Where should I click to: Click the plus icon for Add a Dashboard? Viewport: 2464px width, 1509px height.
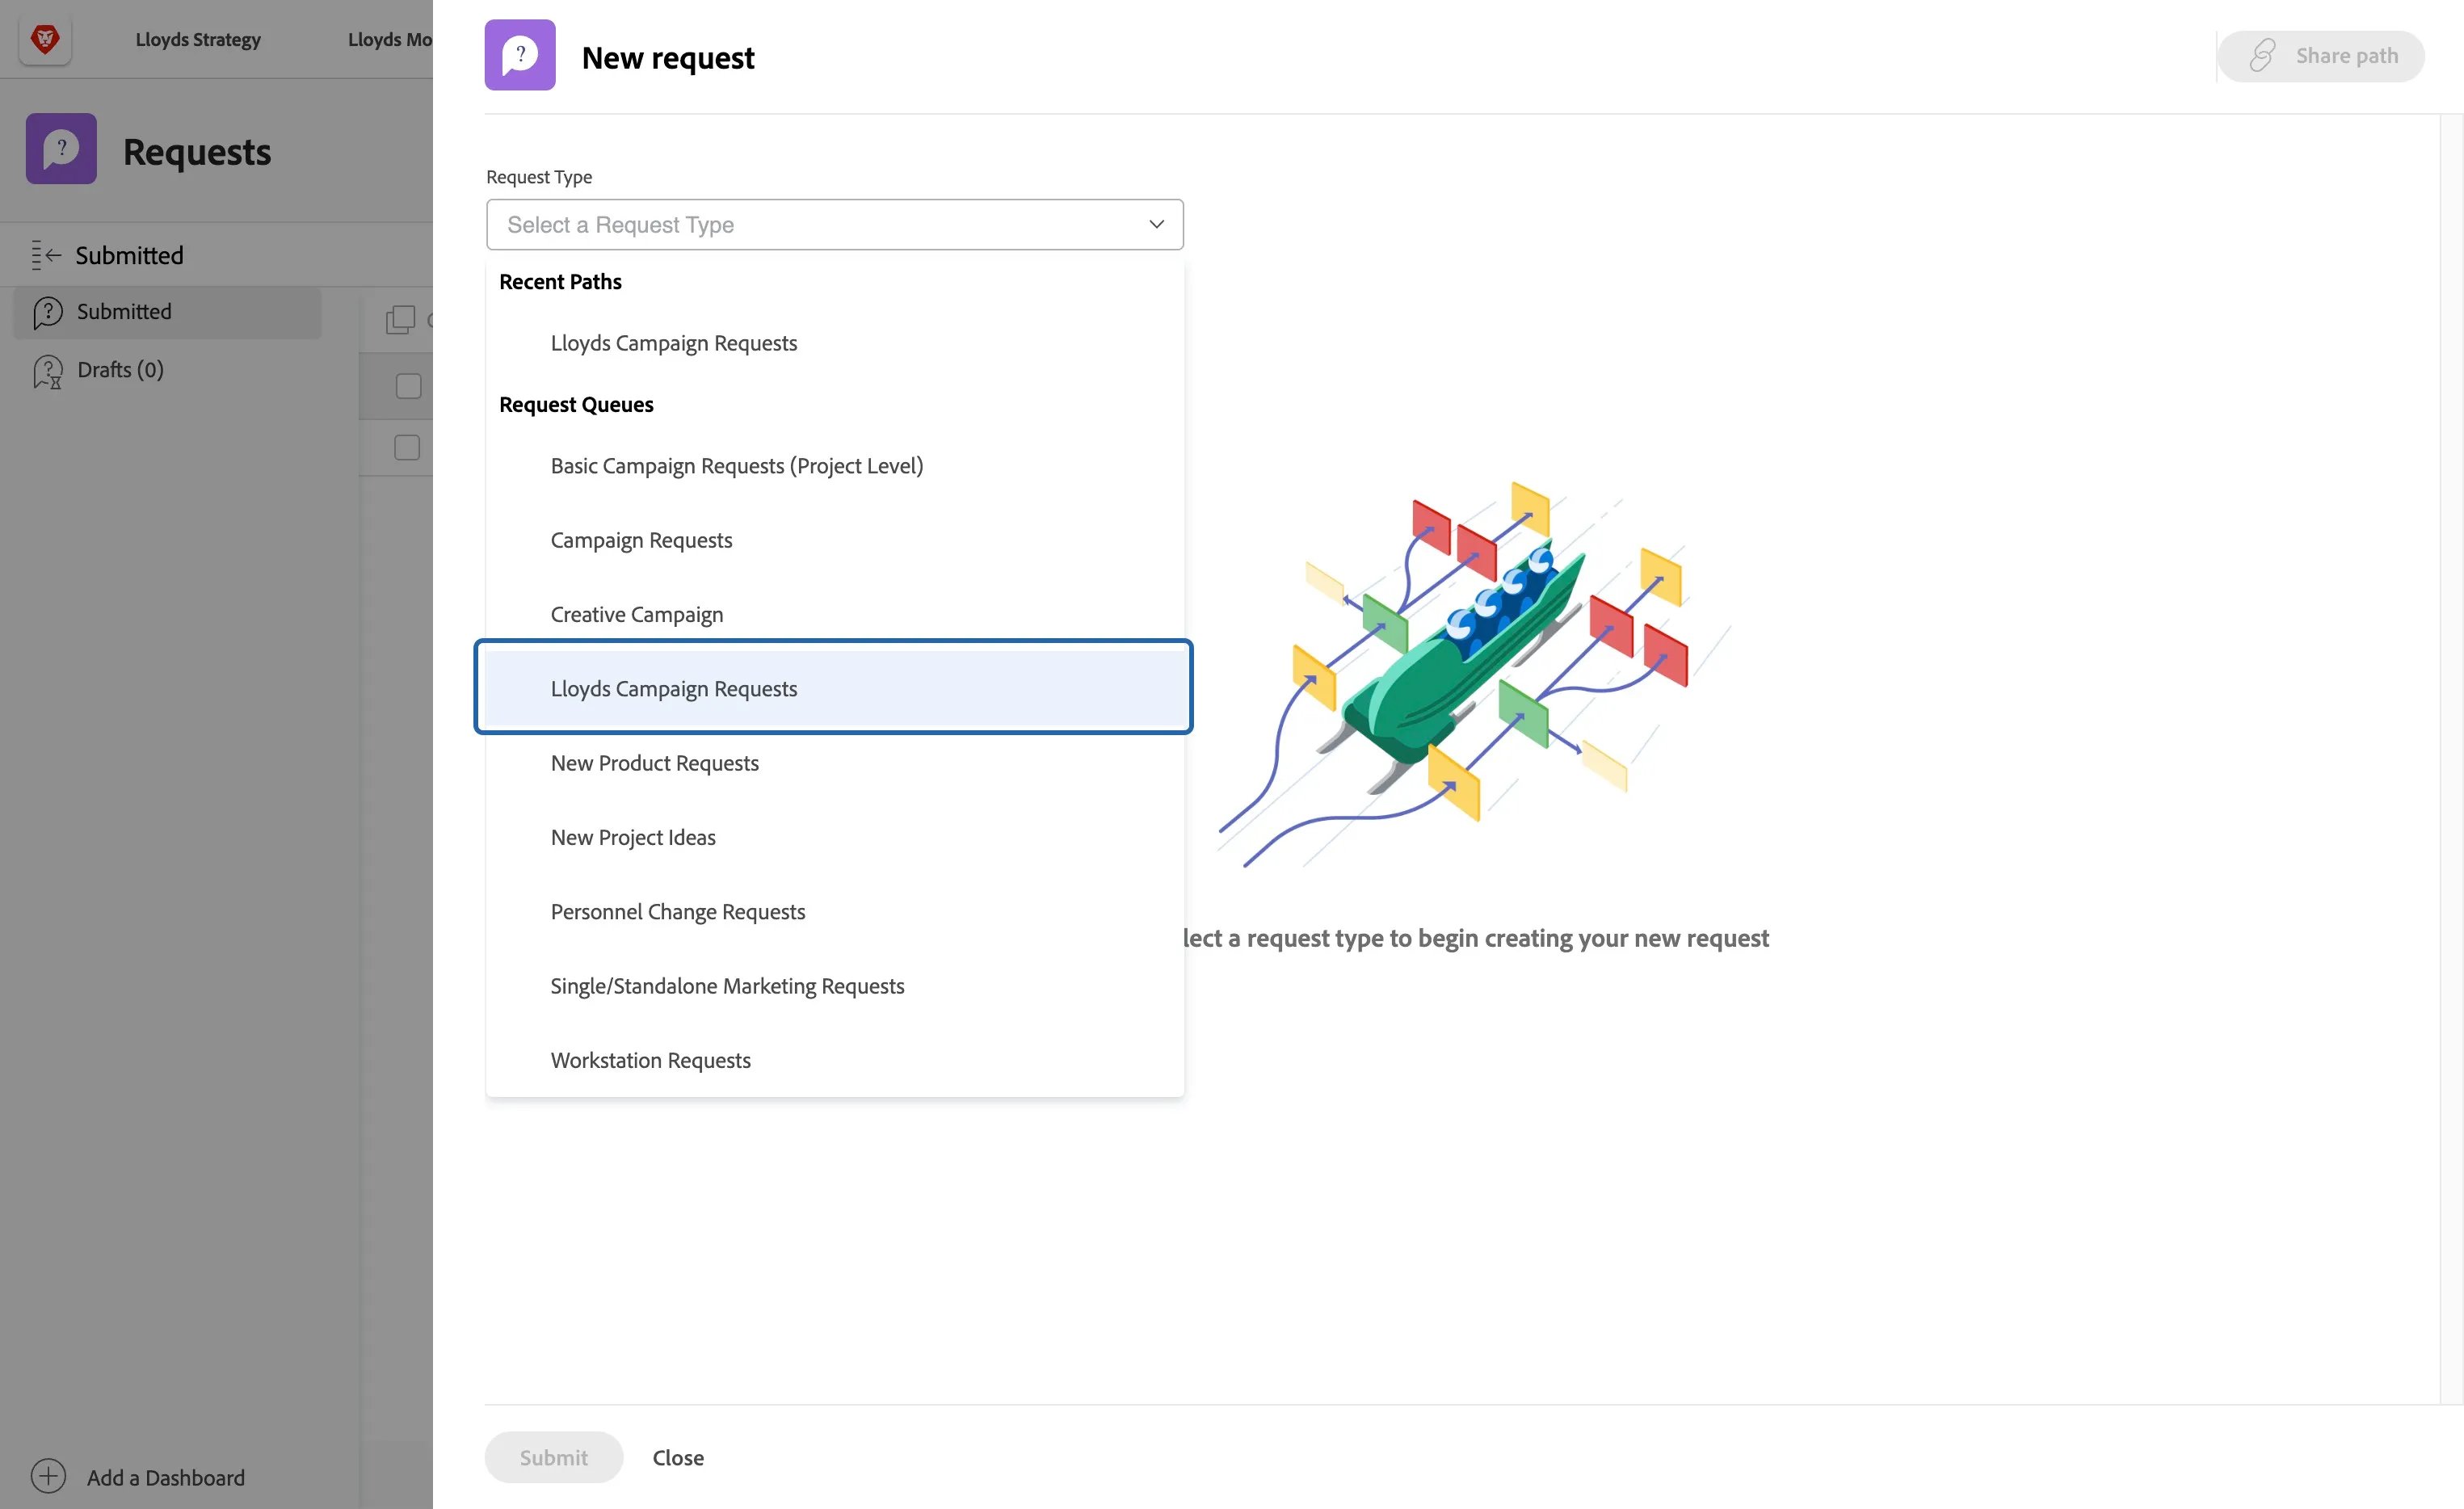(48, 1476)
